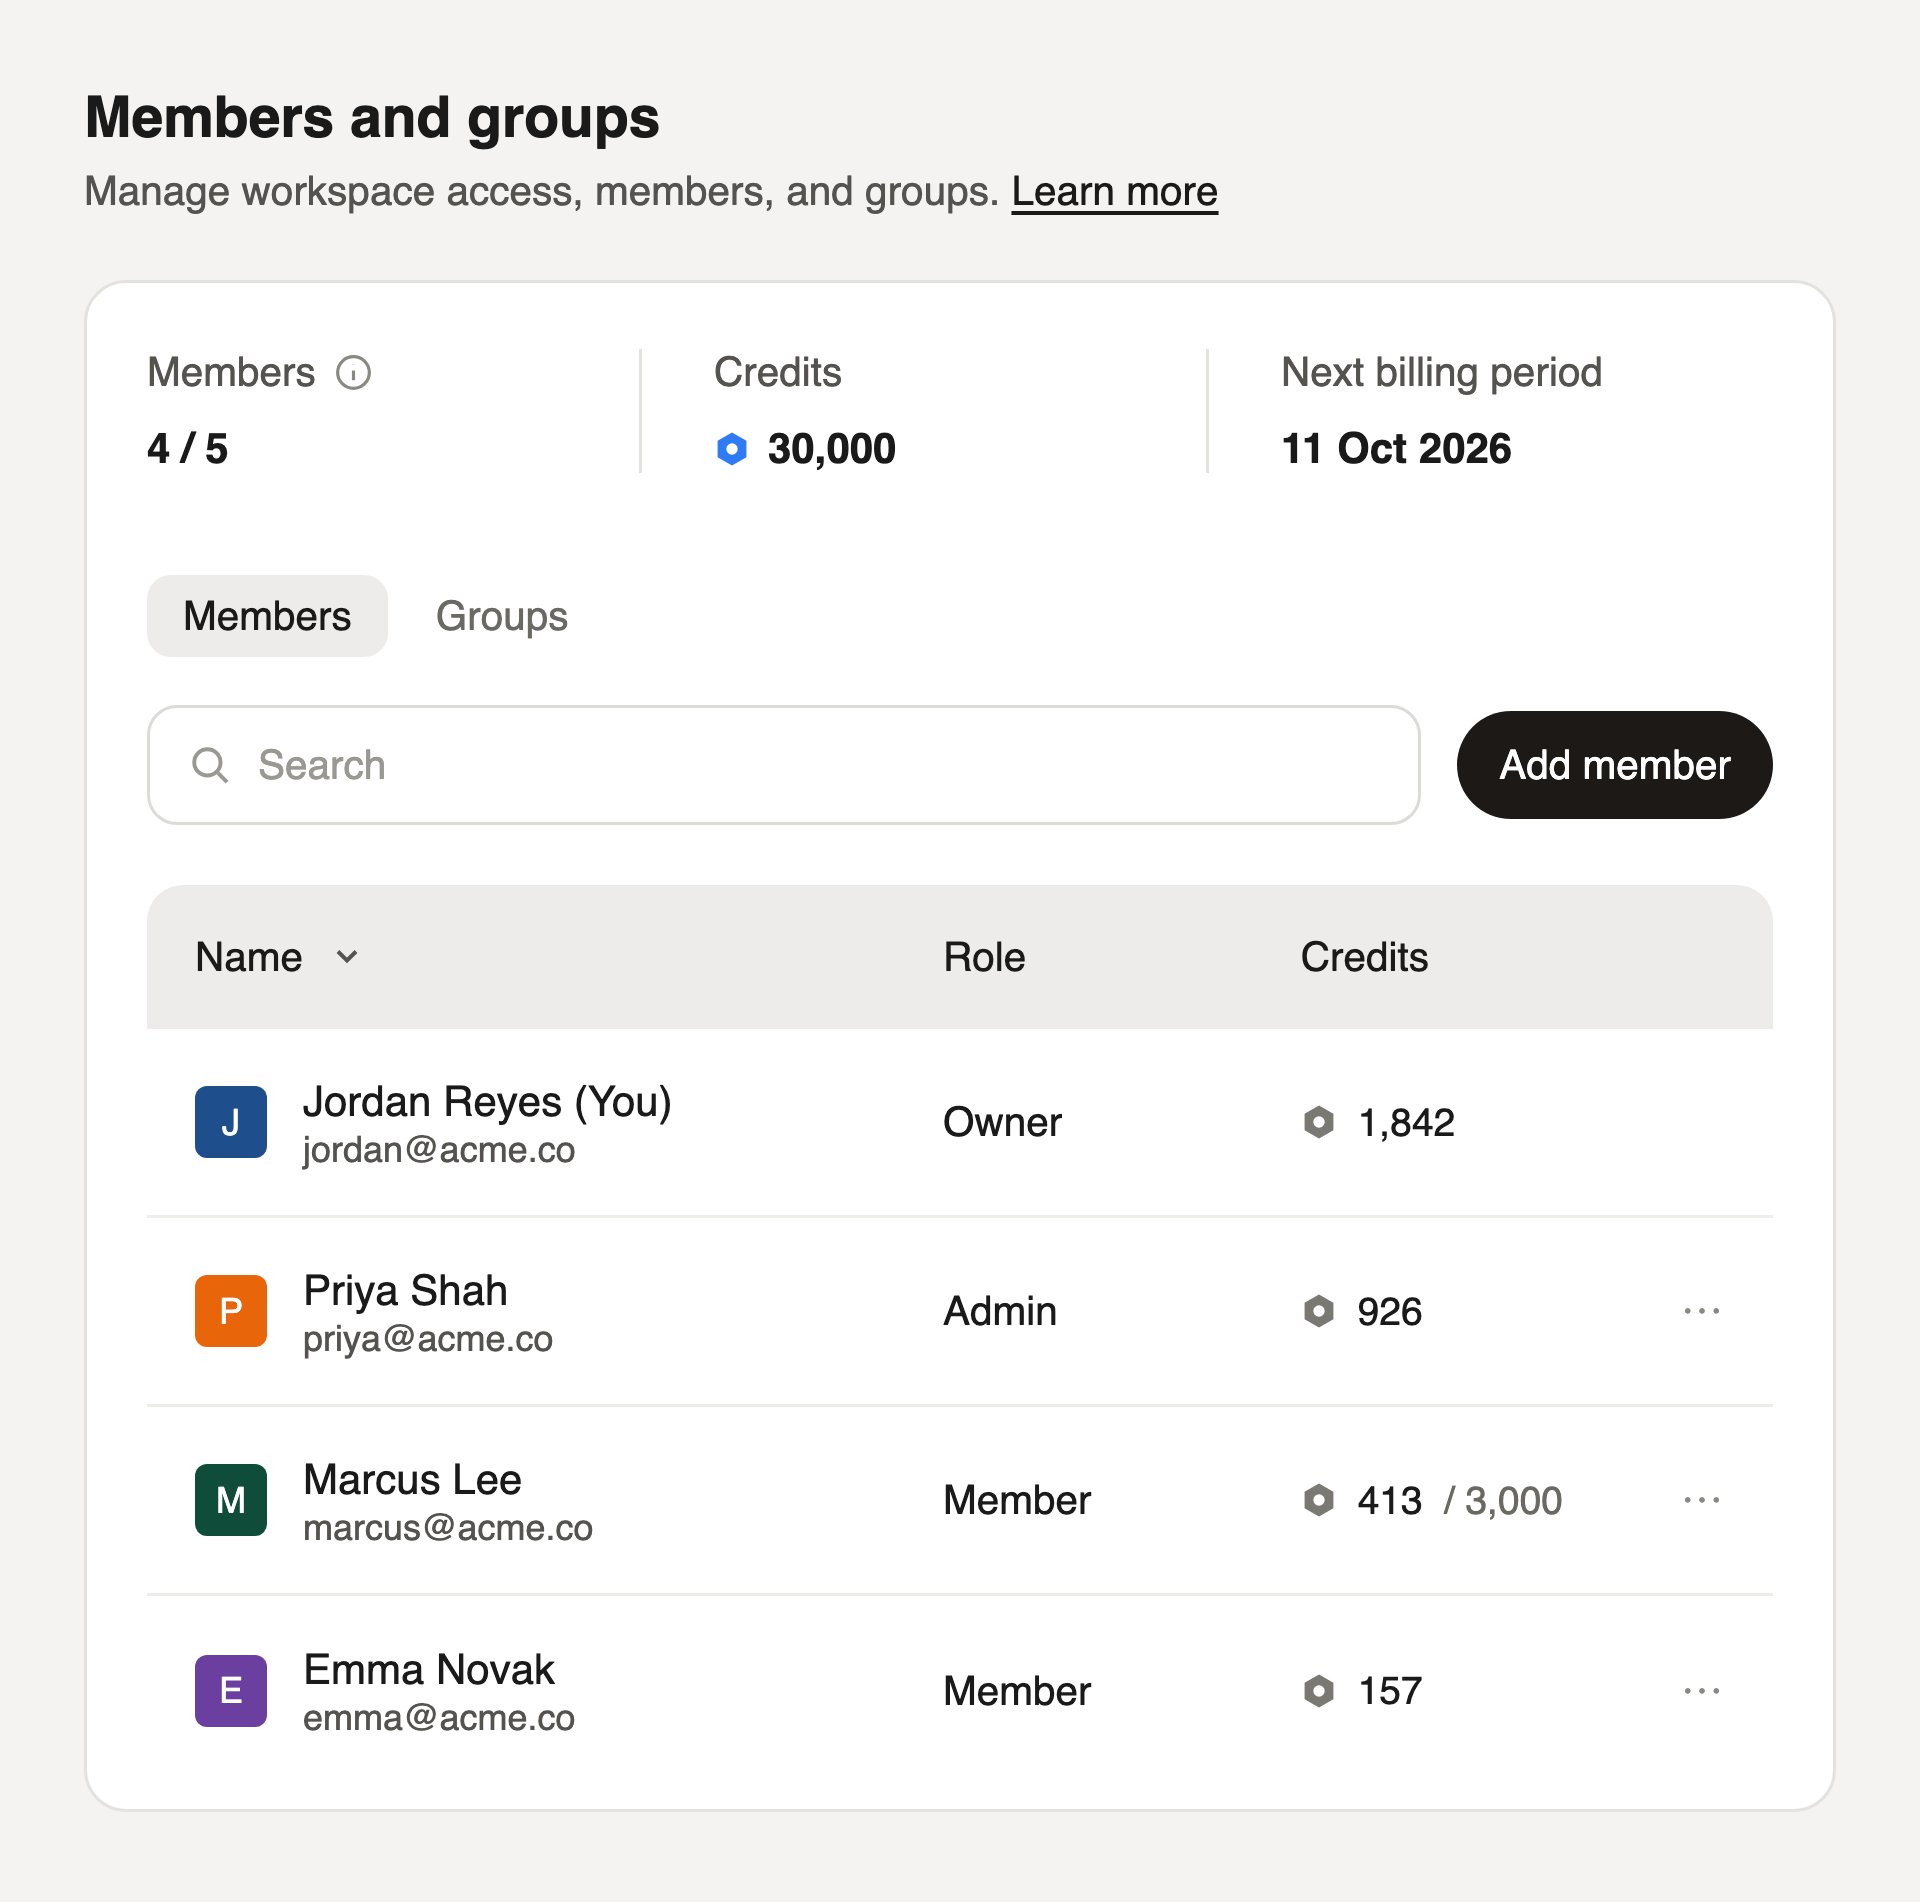Select the name Emma Novak
Screen dimensions: 1920x1902
coord(429,1670)
